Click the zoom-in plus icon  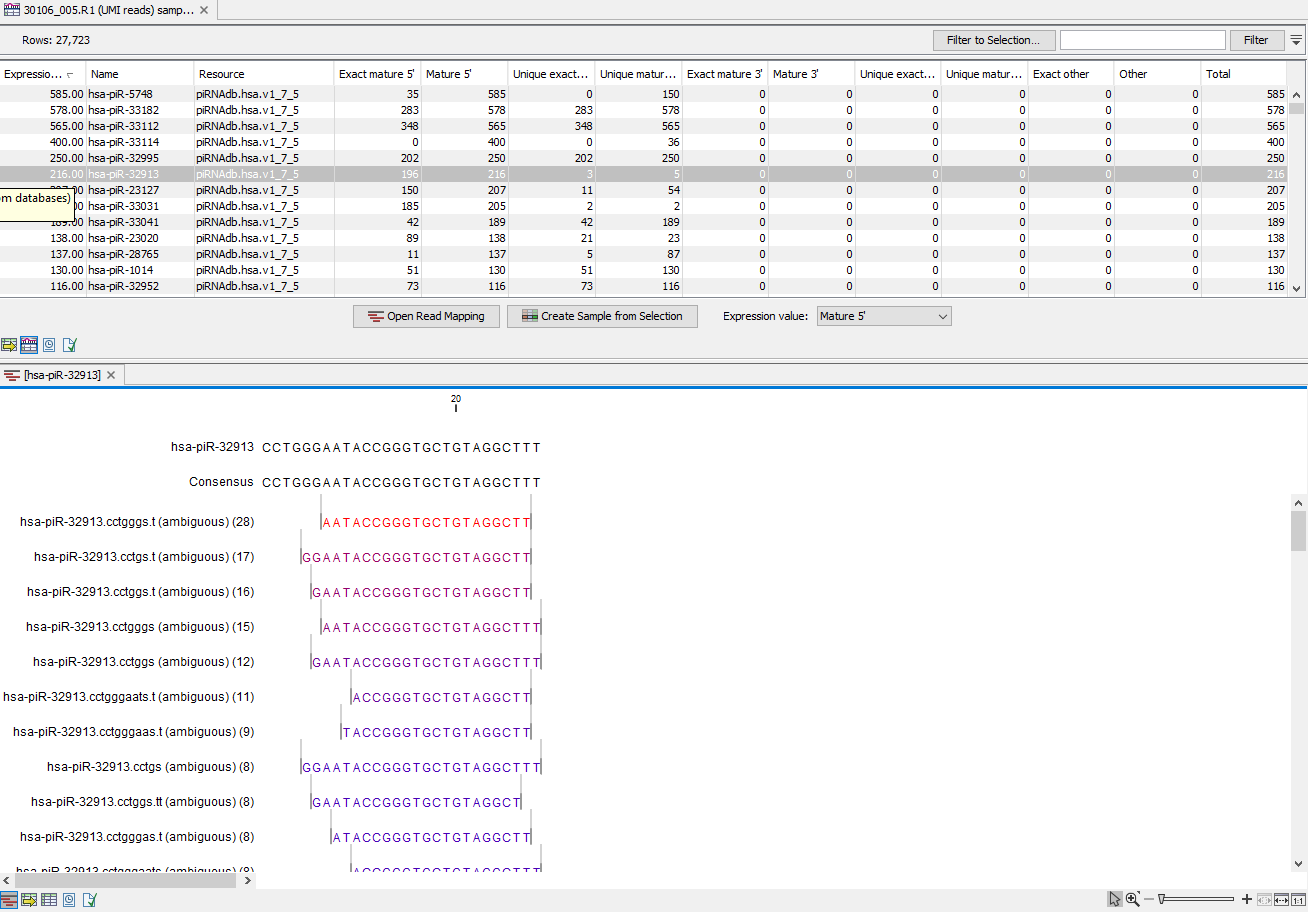click(1246, 900)
